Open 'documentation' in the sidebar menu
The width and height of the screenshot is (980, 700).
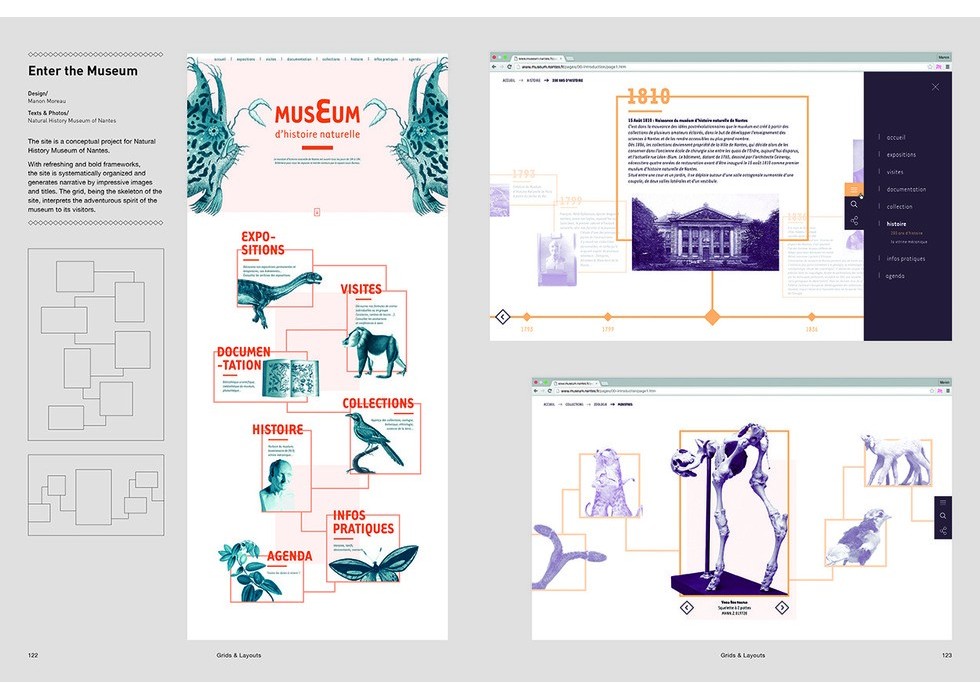point(906,189)
